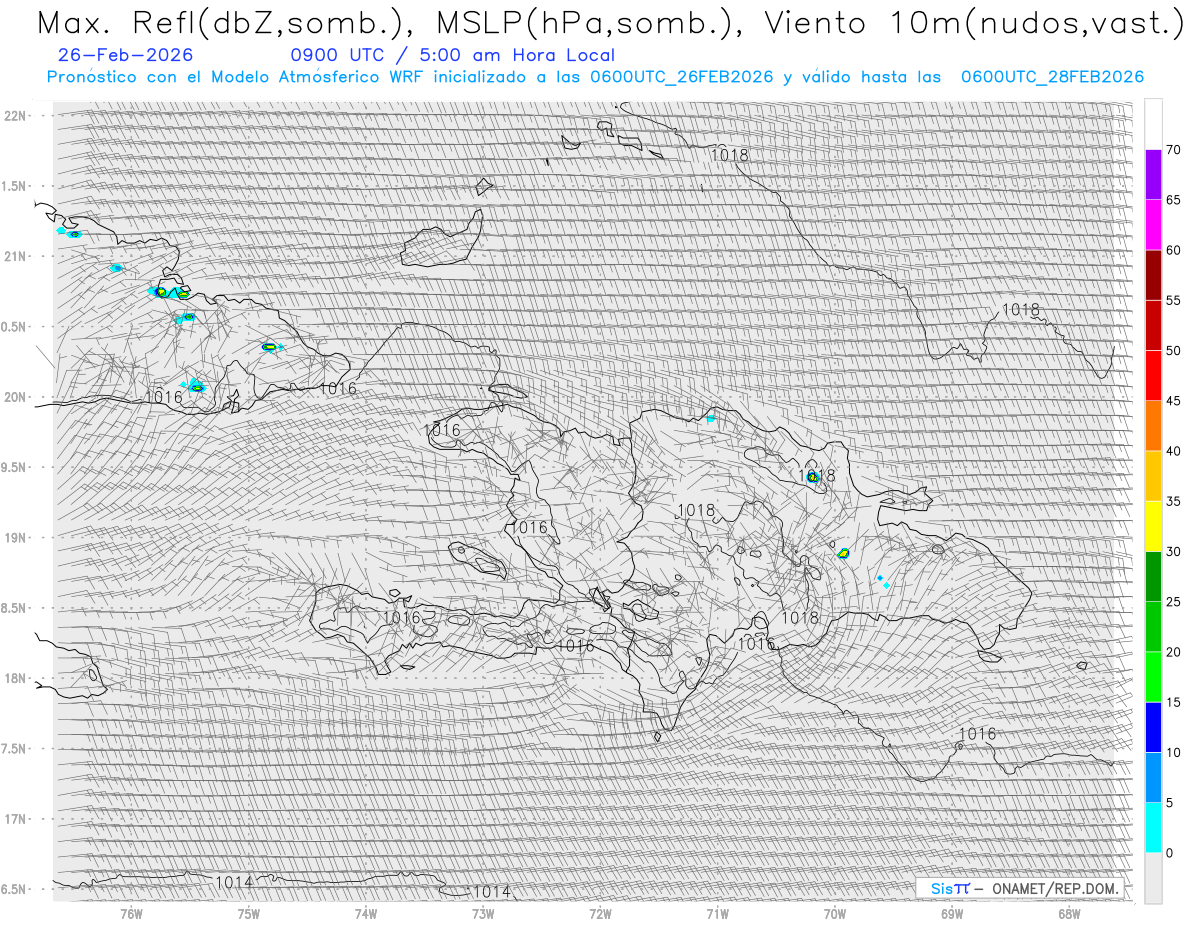Select the cyan 0–5 dBZ segment
Viewport: 1200px width, 927px height.
tap(1153, 827)
